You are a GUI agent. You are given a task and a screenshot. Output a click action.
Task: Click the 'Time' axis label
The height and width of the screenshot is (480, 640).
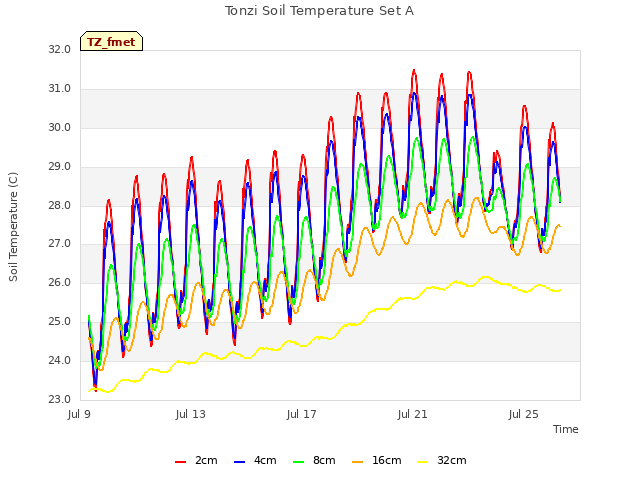point(566,429)
